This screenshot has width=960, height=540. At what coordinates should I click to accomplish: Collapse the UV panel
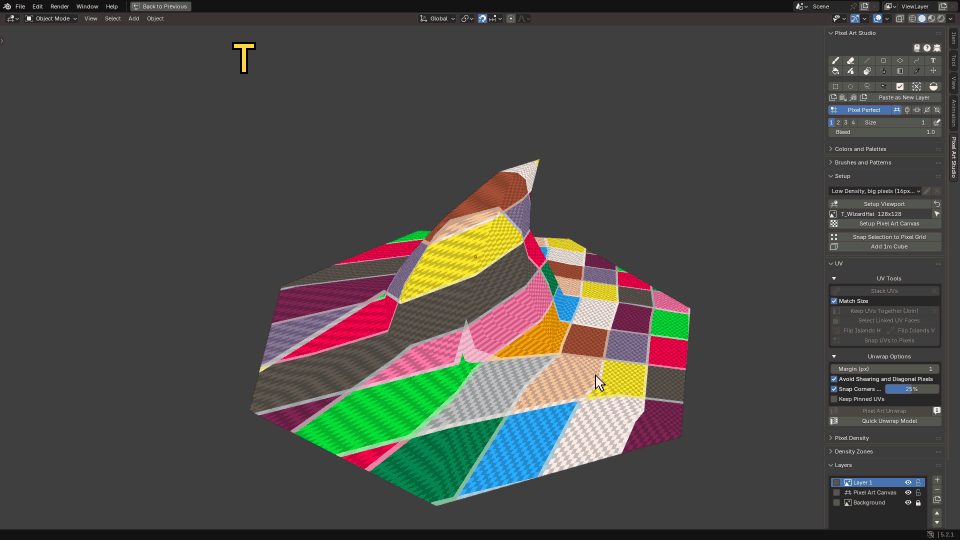pyautogui.click(x=838, y=263)
